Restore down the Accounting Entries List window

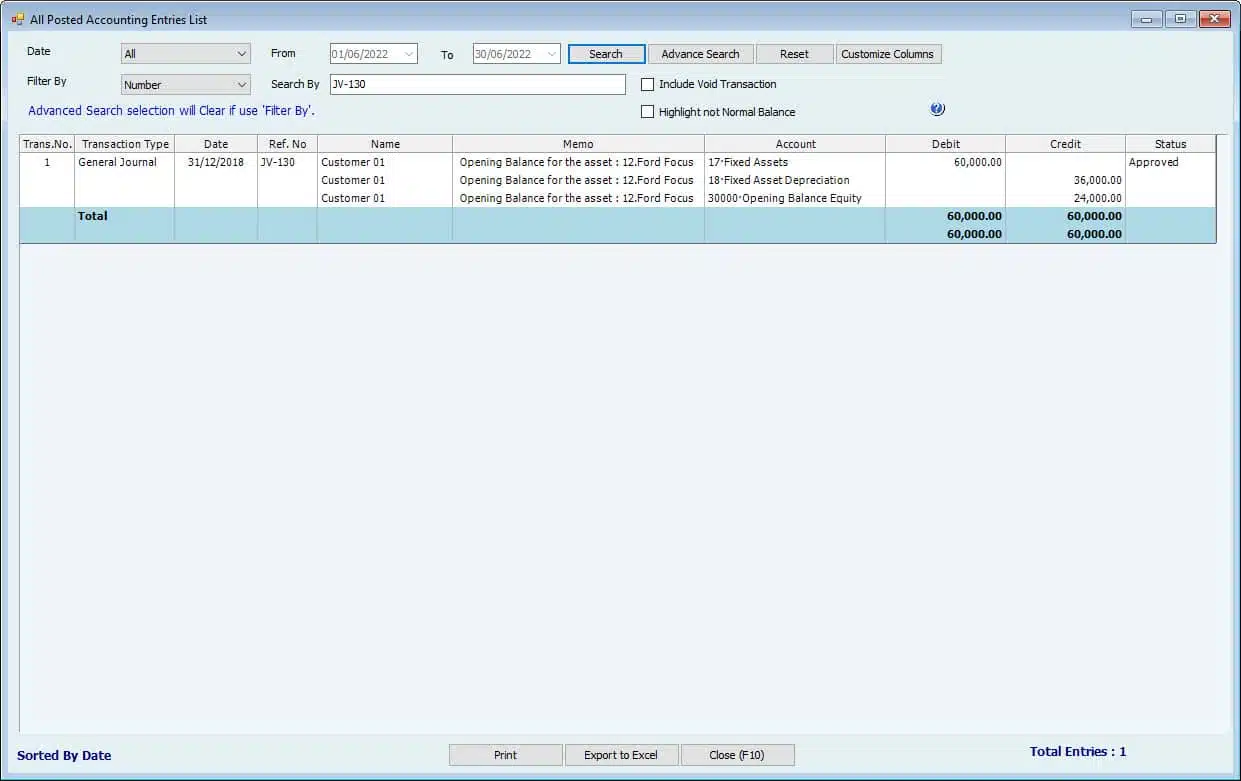click(1181, 19)
